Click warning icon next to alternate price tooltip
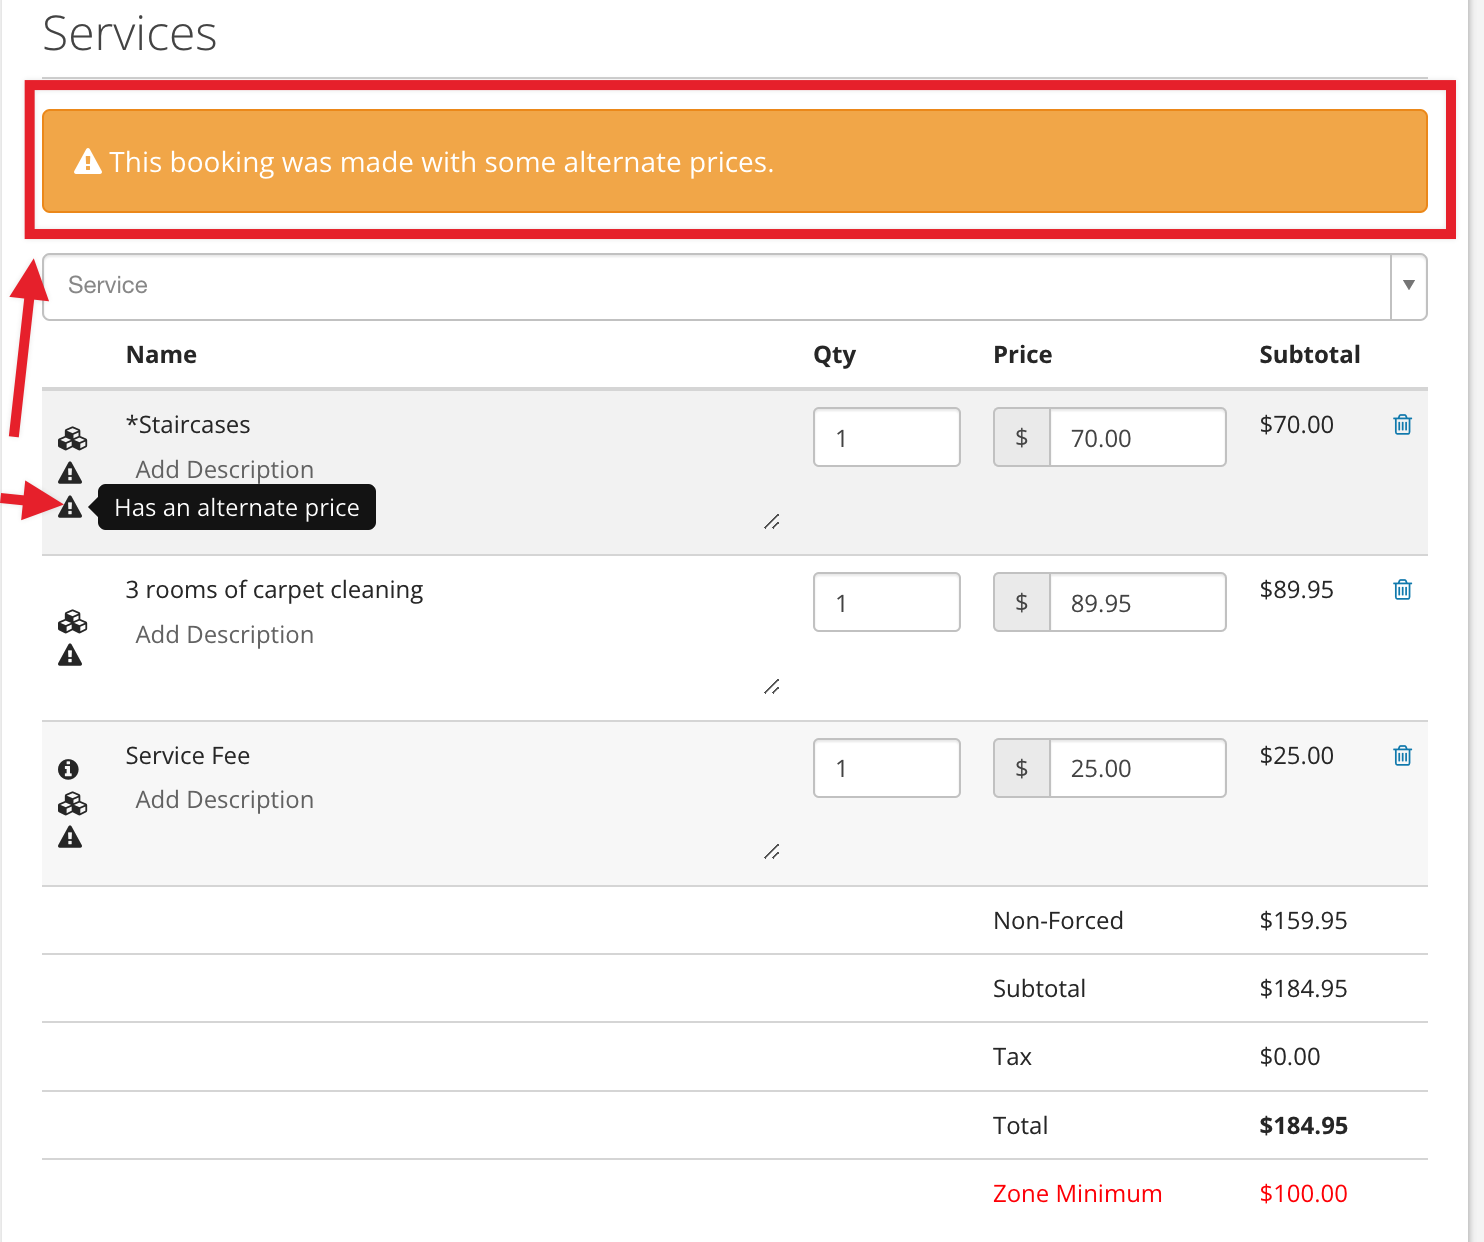The image size is (1484, 1242). click(70, 507)
